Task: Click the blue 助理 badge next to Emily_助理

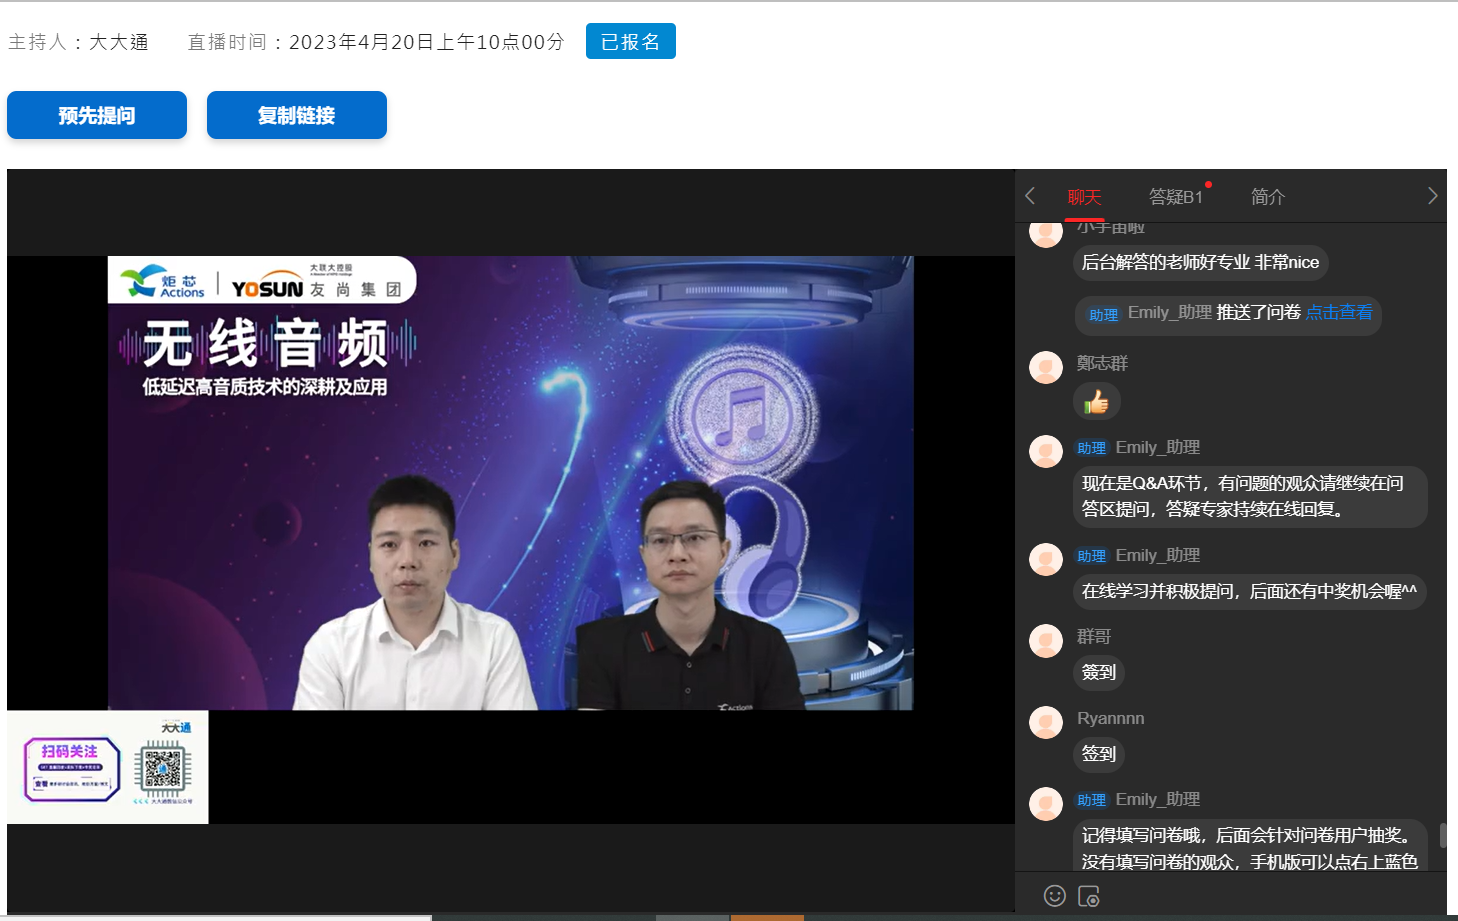Action: (1092, 447)
